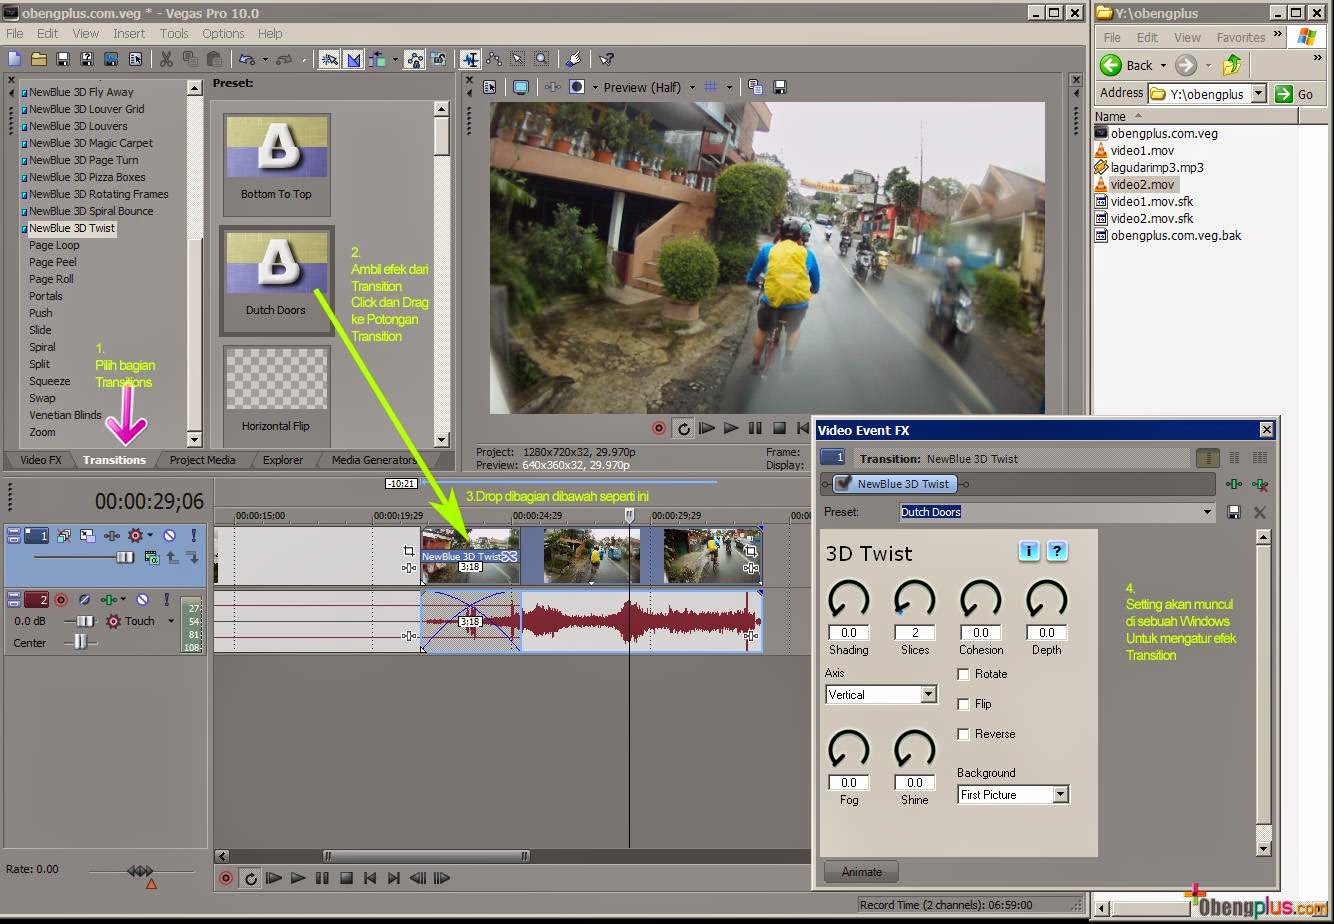Select the Page Peel transition in list

52,262
